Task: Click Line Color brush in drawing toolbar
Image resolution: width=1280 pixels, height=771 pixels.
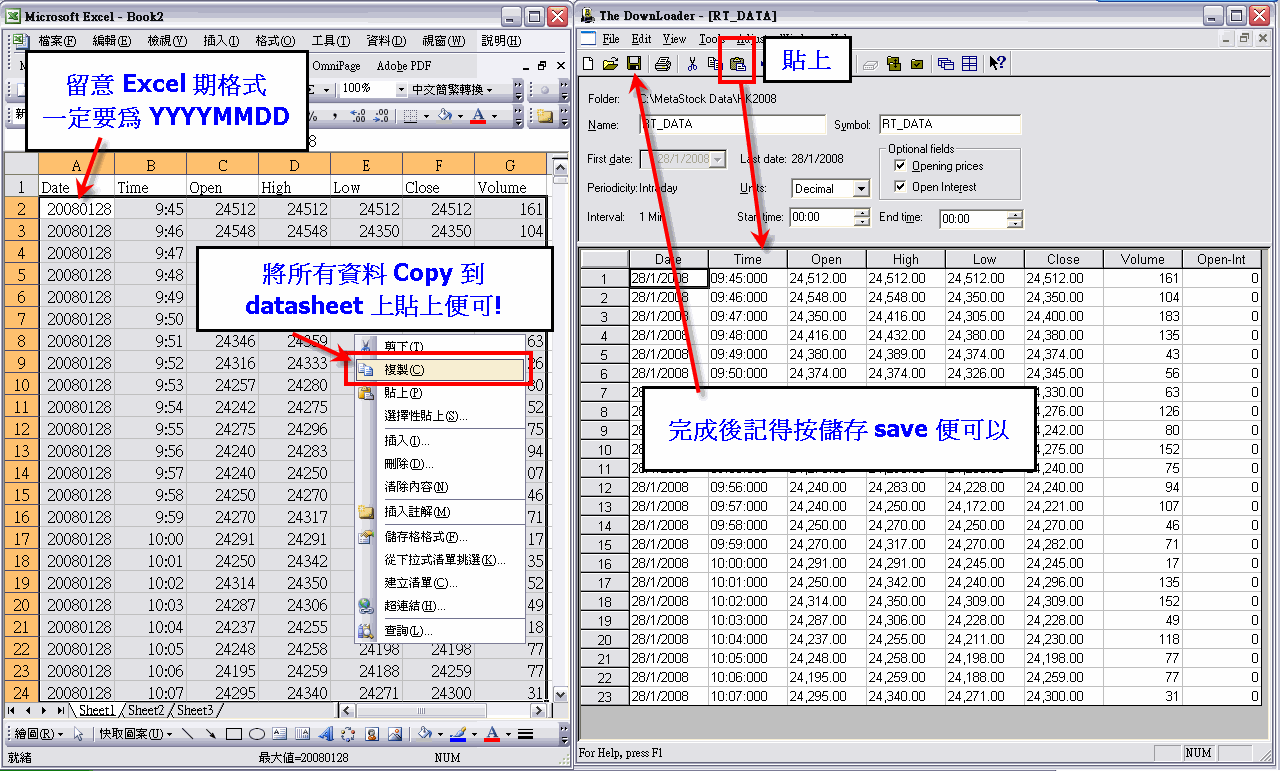Action: 458,734
